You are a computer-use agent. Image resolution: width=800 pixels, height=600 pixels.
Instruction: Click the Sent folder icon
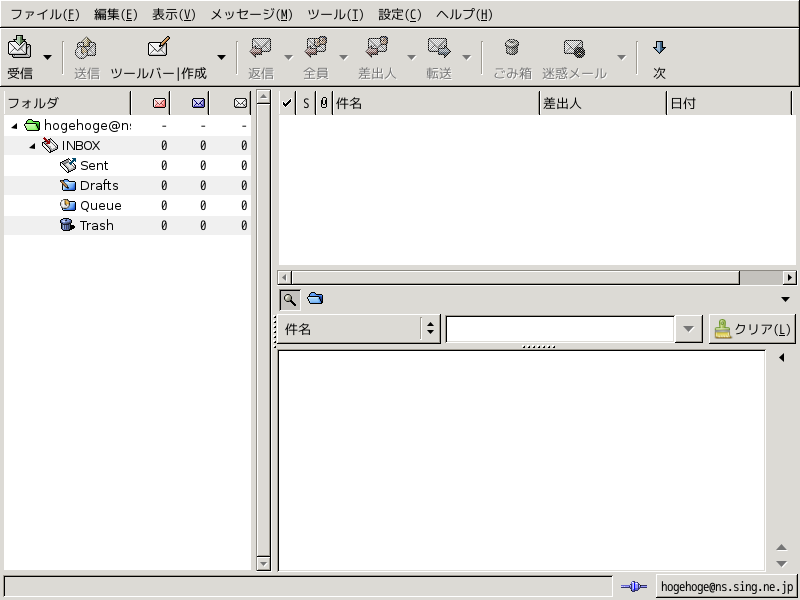pos(68,165)
